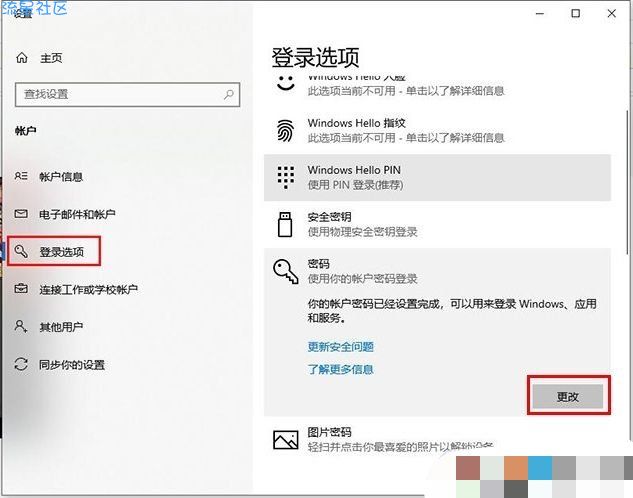Click the sync arrows icon for 同步你的设置
This screenshot has width=633, height=498.
21,364
